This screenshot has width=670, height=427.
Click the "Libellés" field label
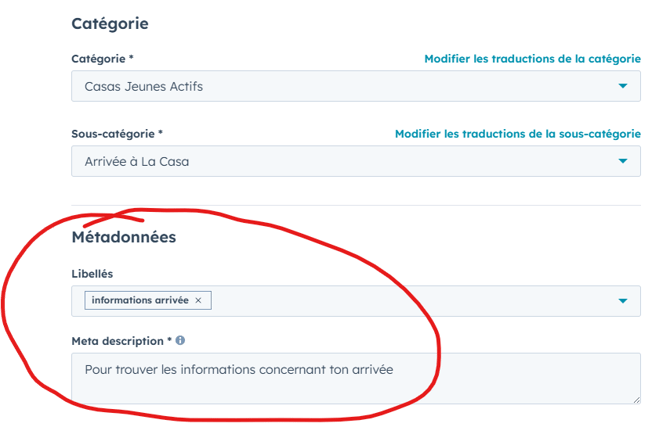[x=93, y=272]
